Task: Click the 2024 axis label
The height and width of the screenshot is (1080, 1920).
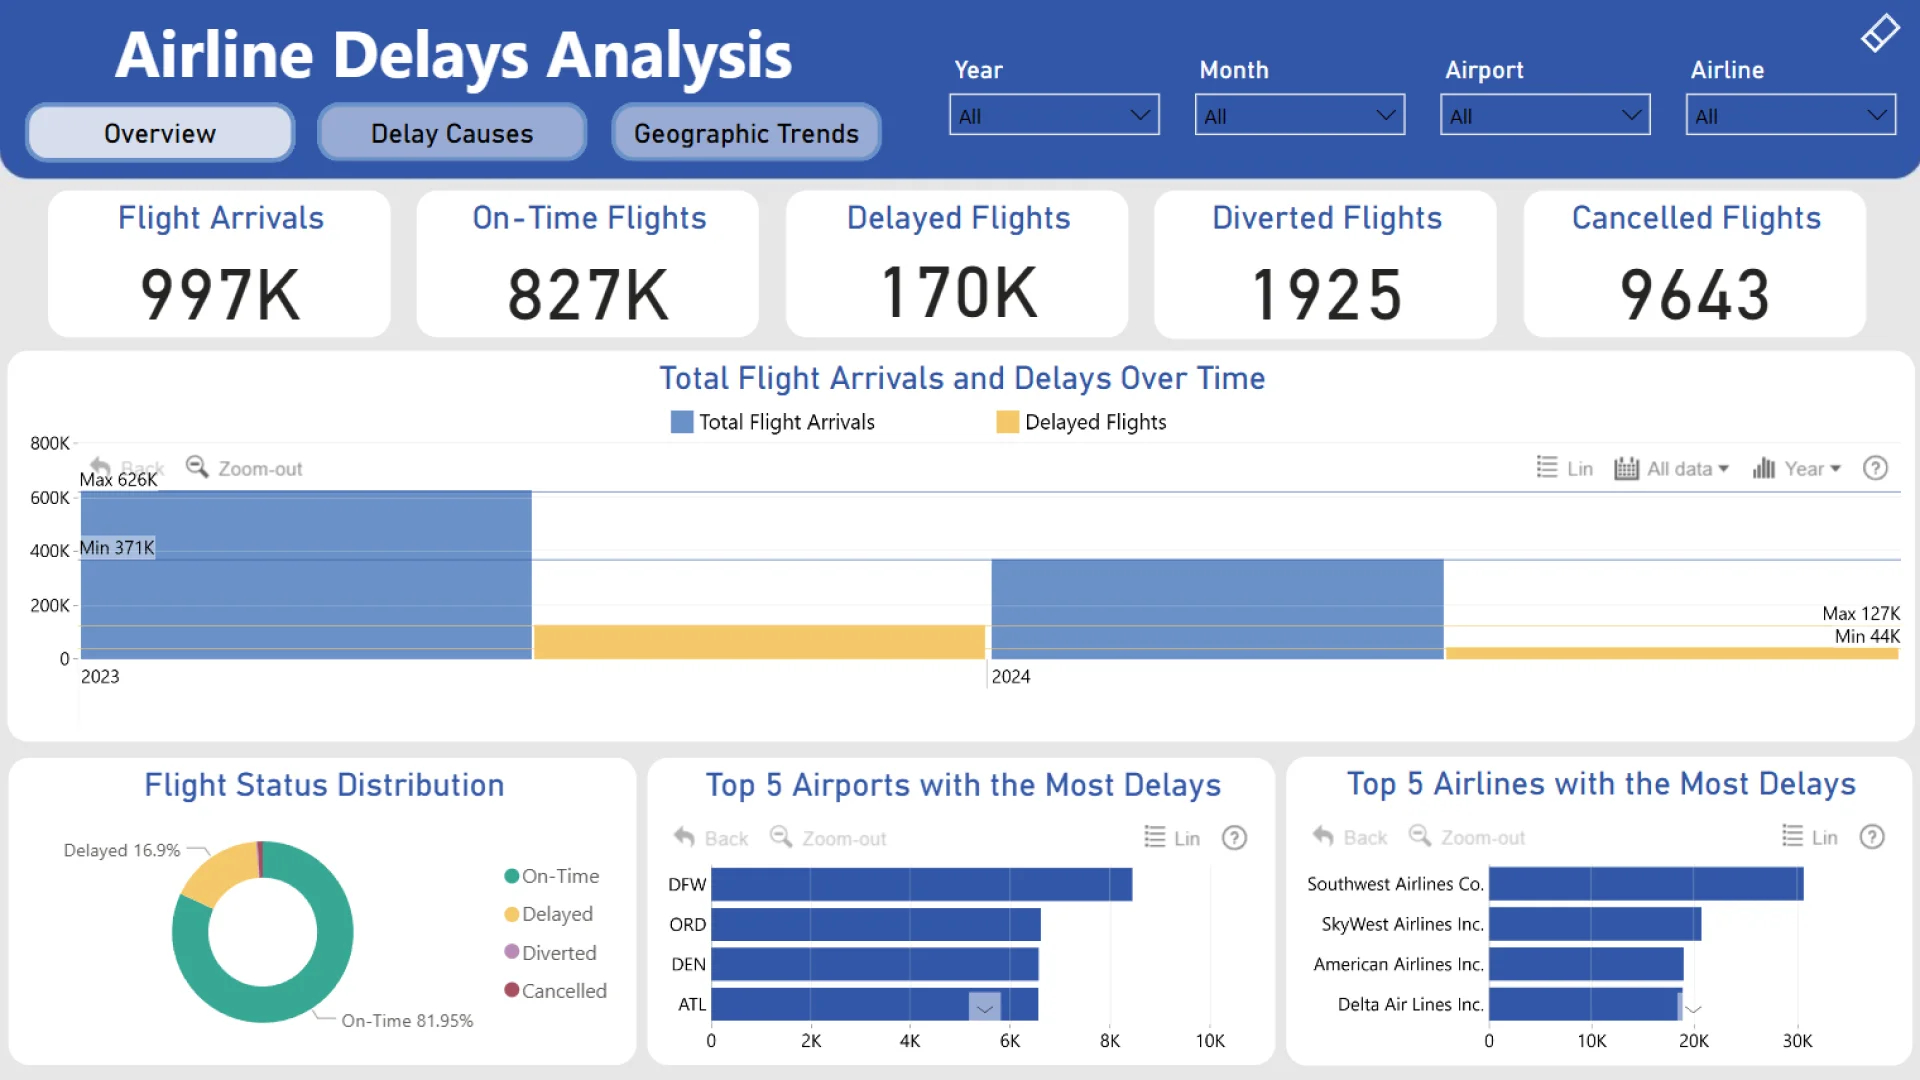Action: 1010,677
